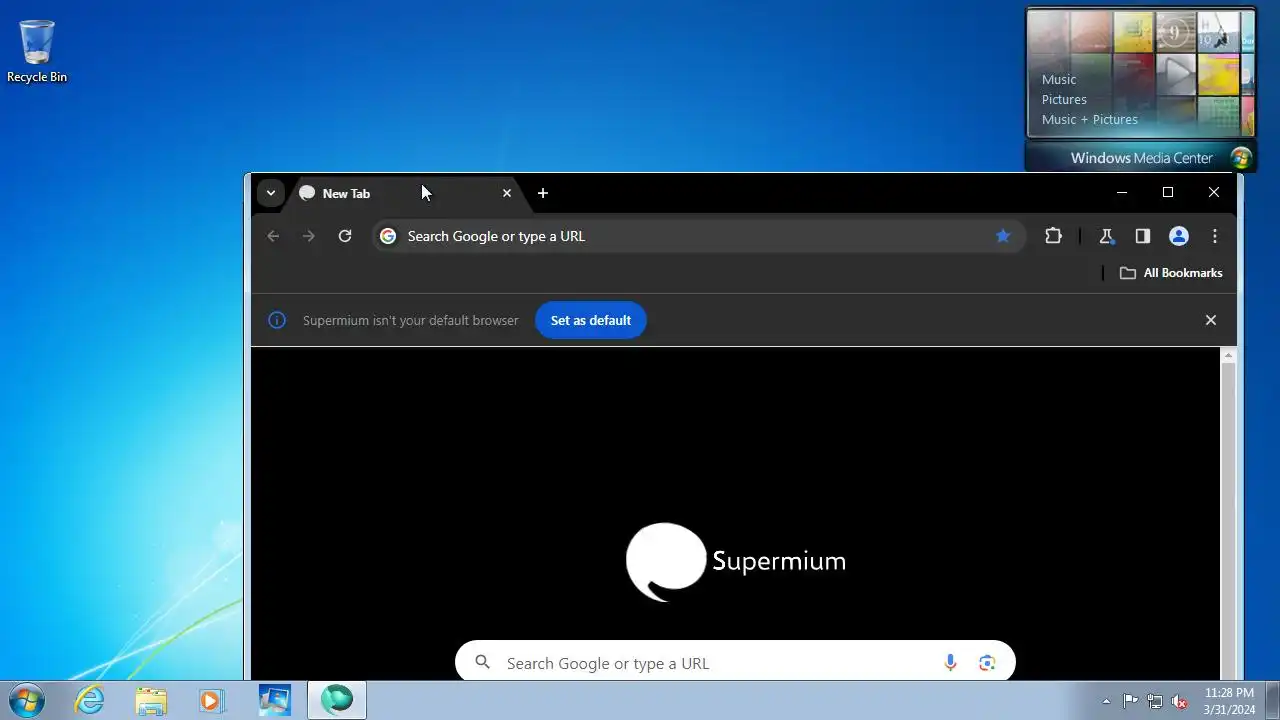
Task: Select Music + Pictures in gadget
Action: tap(1090, 119)
